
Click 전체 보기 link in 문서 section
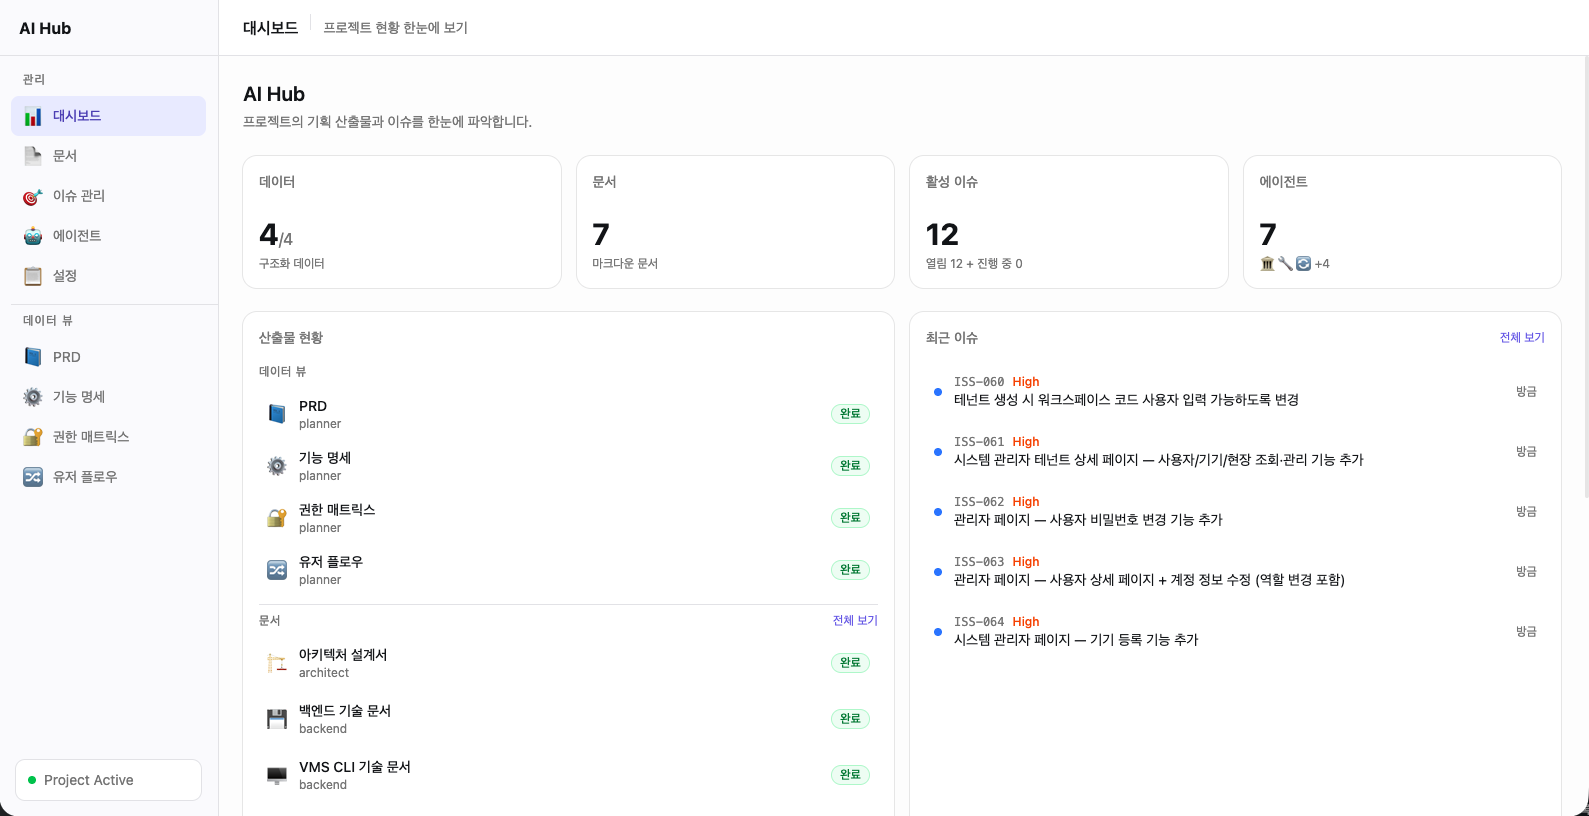(x=854, y=621)
